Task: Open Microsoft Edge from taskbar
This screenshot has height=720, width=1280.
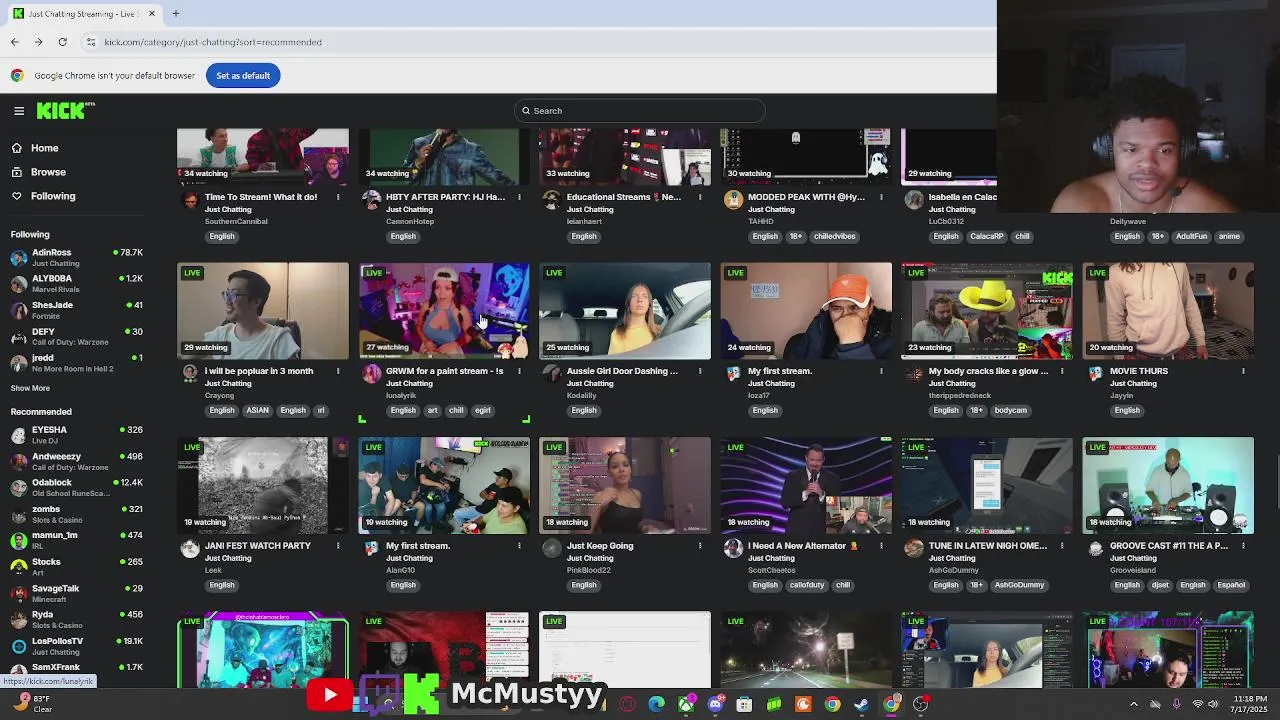Action: point(656,704)
